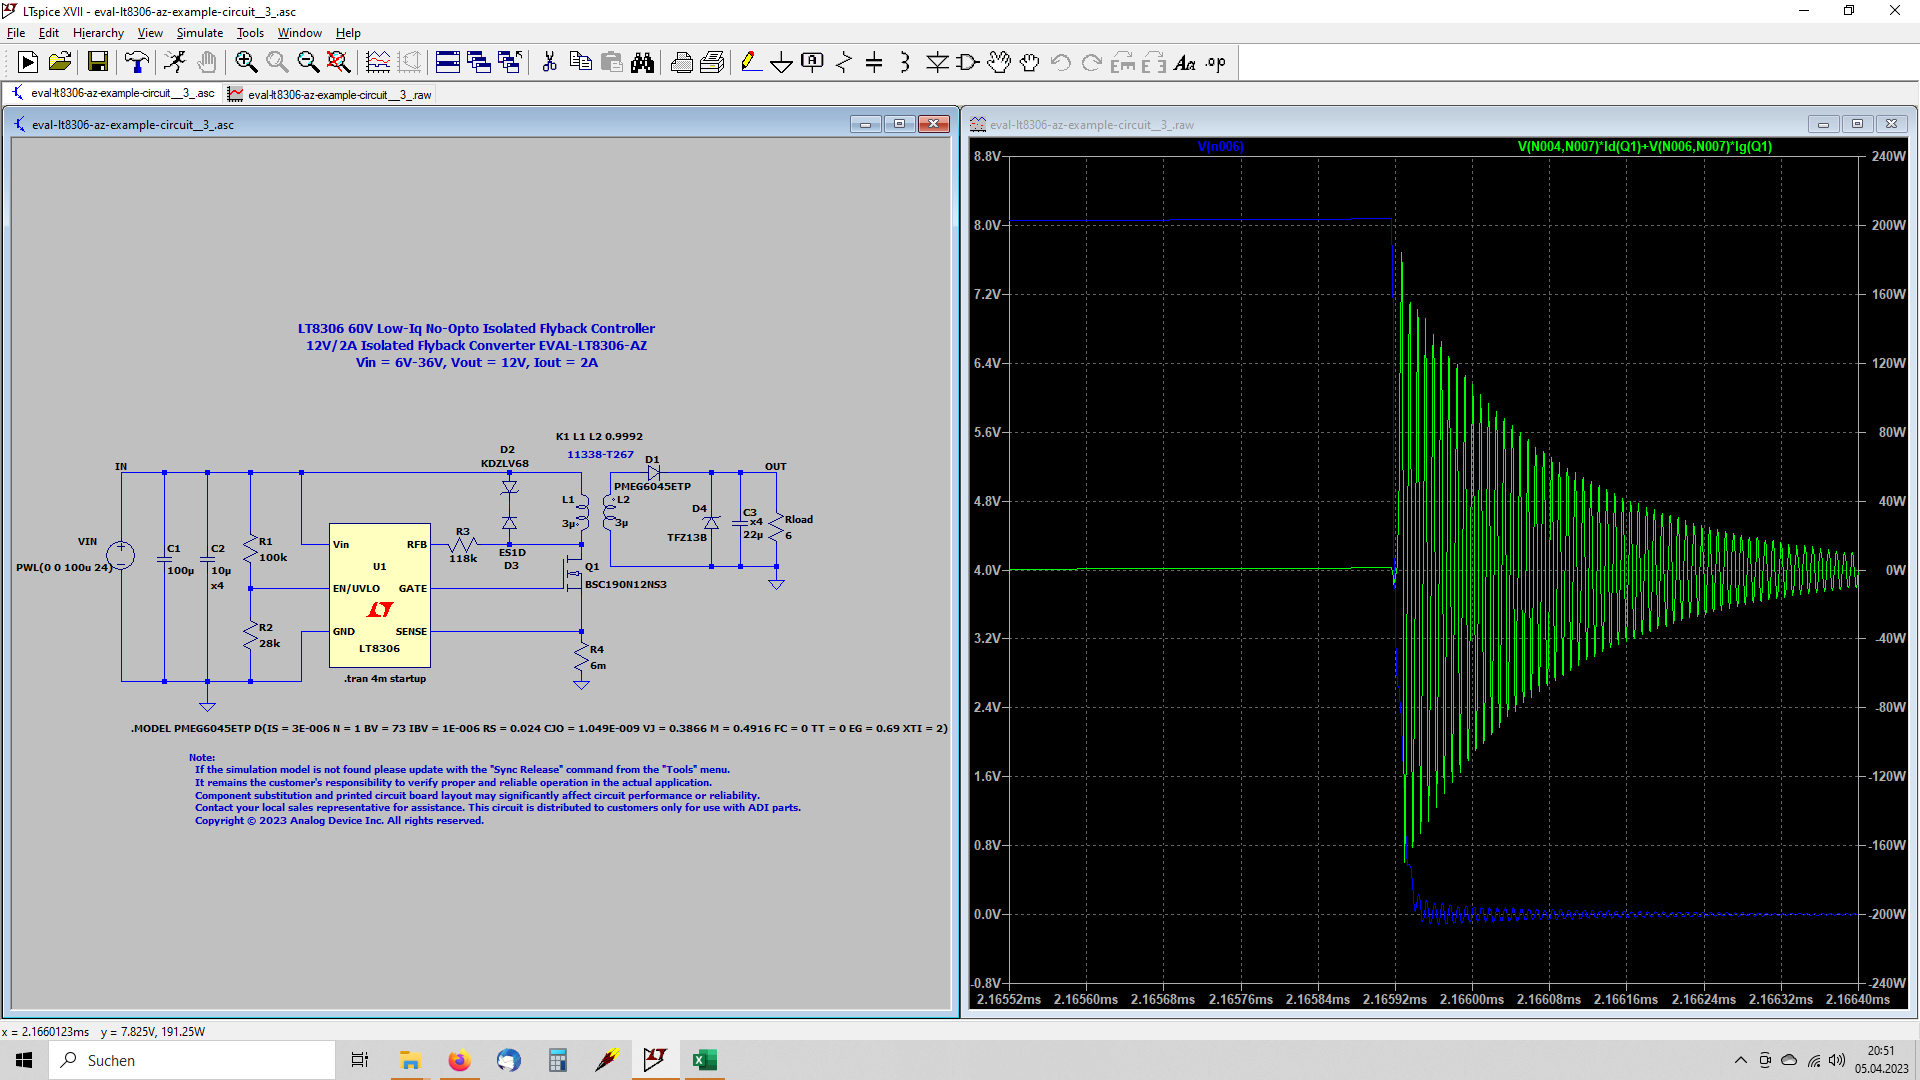Click the Q1 BSC190N12NS3 MOSFET label
1920x1080 pixels.
click(x=625, y=584)
